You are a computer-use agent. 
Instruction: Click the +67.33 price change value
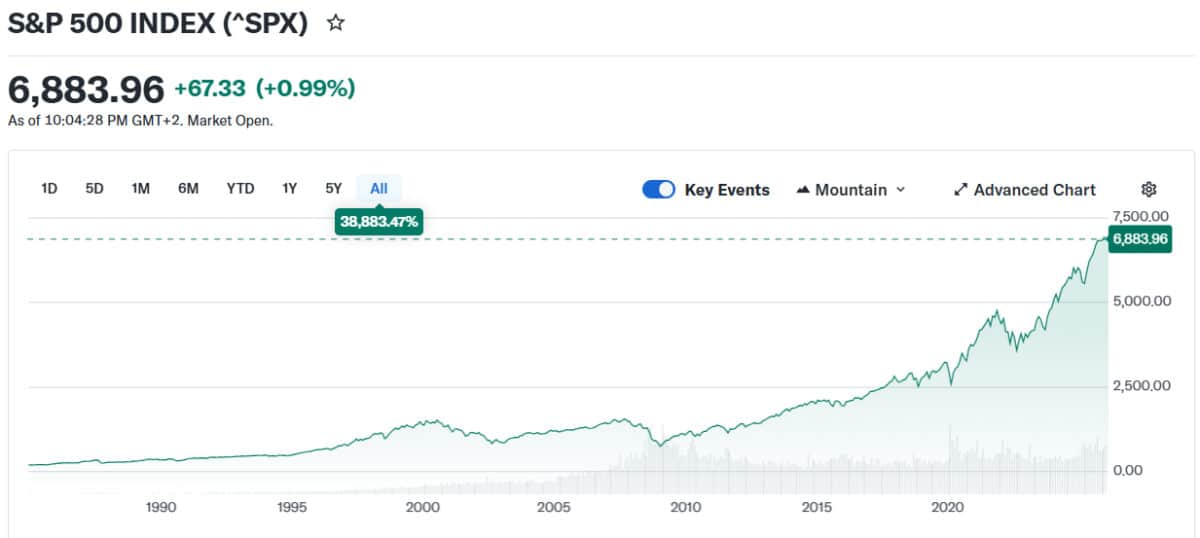pos(210,89)
